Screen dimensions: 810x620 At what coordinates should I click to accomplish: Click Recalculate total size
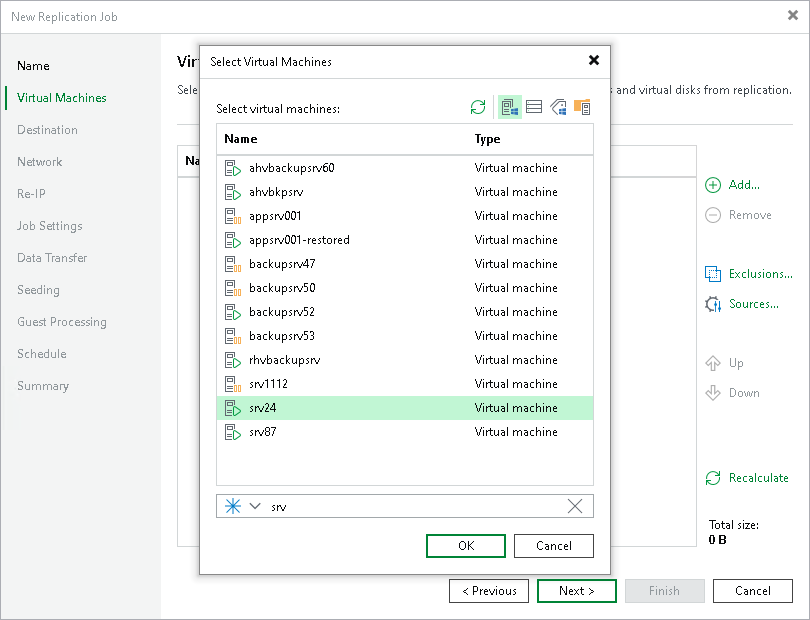click(x=747, y=478)
